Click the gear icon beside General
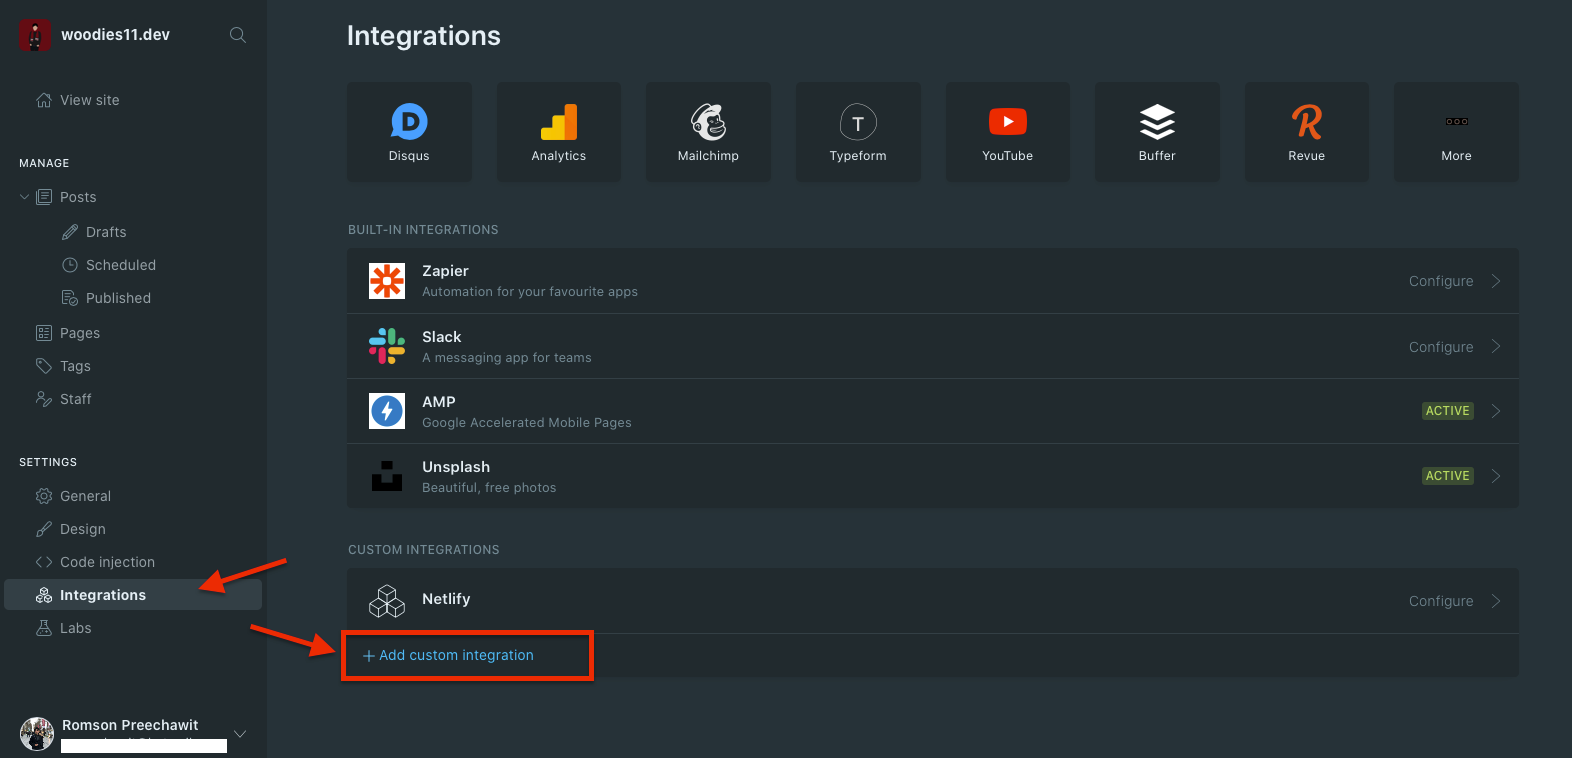The image size is (1572, 758). [x=44, y=496]
